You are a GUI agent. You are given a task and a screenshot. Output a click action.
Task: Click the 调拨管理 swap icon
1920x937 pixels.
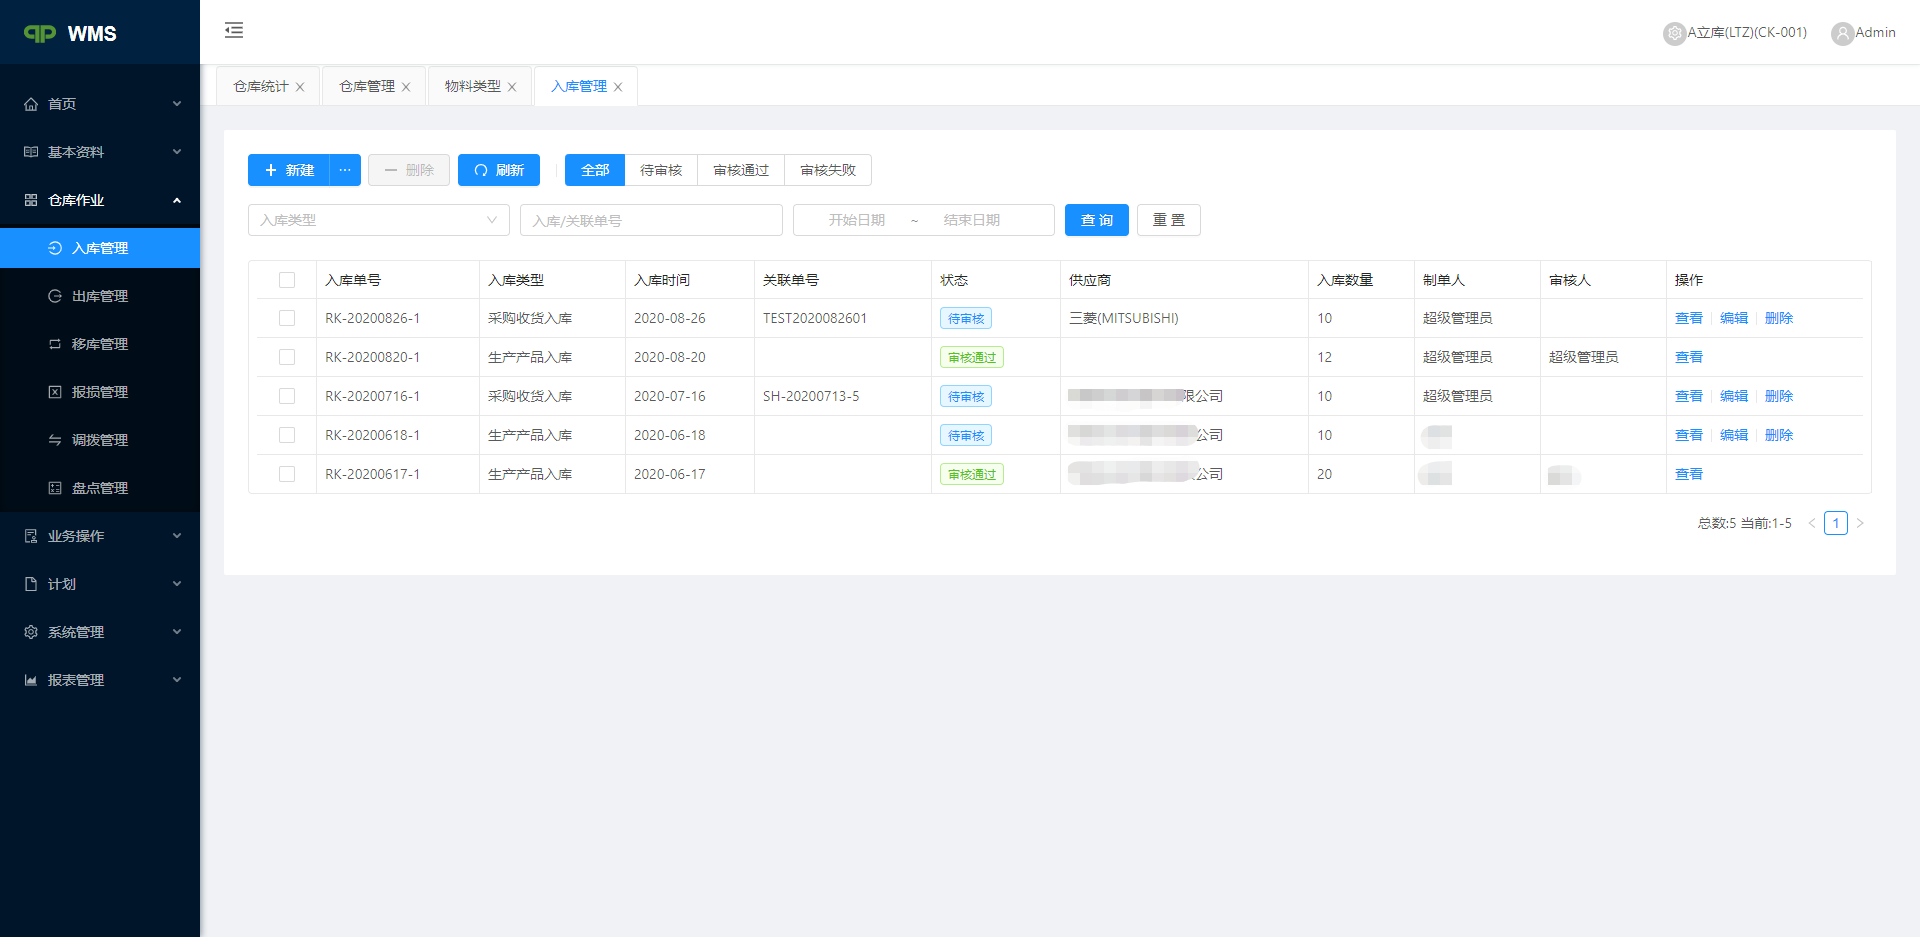click(x=55, y=440)
